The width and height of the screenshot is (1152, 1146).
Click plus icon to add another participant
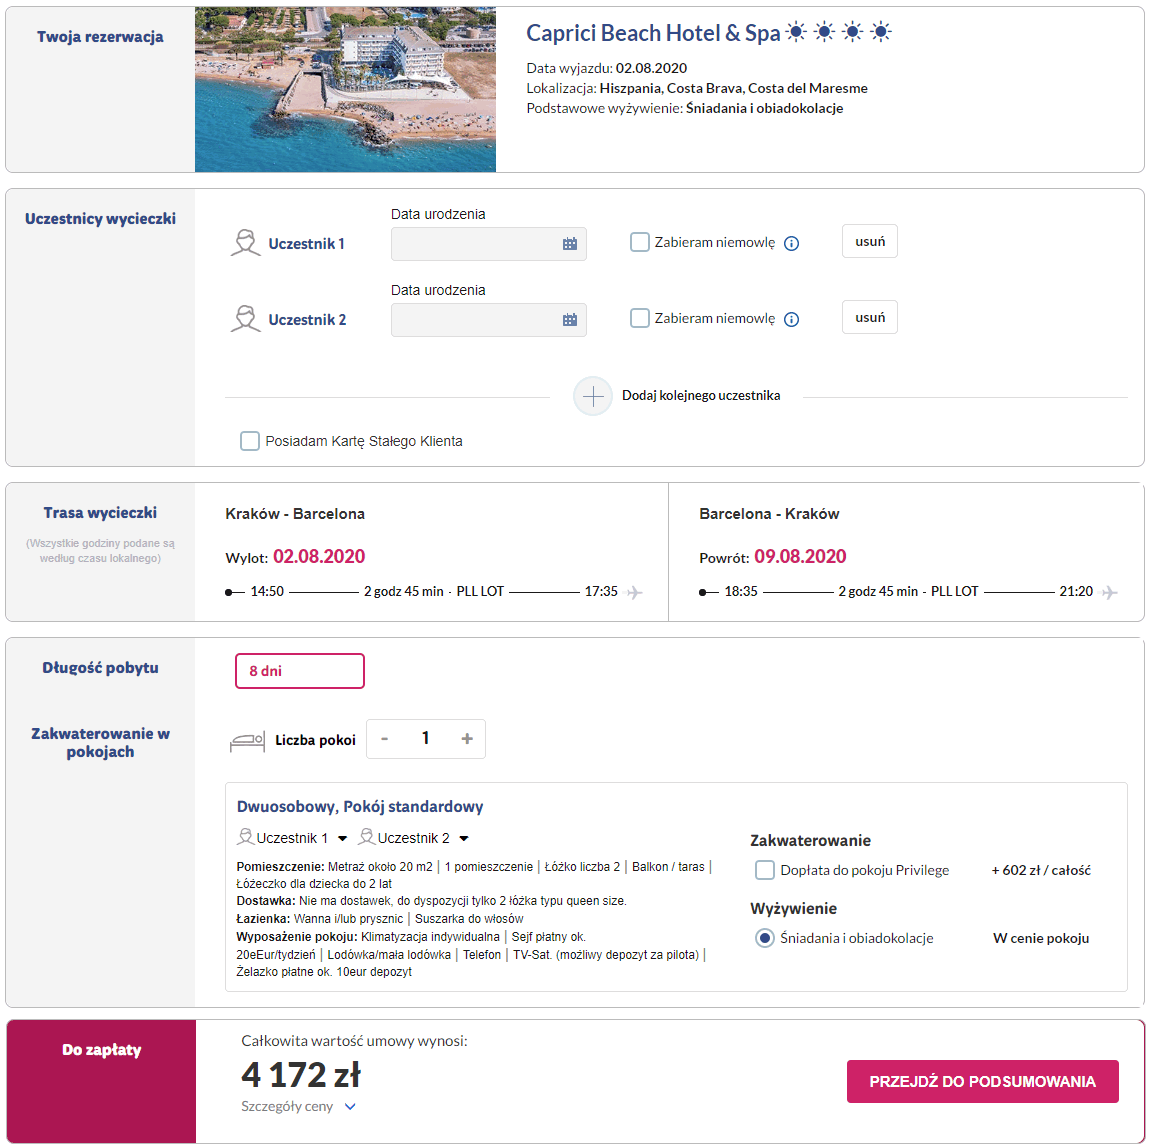coord(593,396)
